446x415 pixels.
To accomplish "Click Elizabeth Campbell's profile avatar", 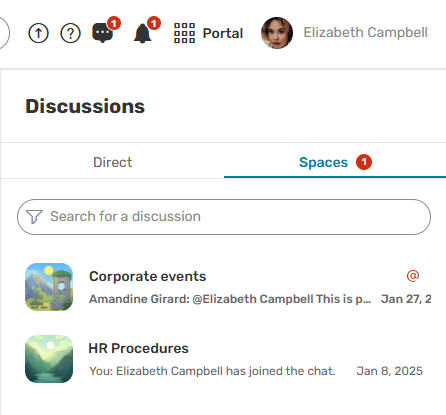I will (x=277, y=33).
